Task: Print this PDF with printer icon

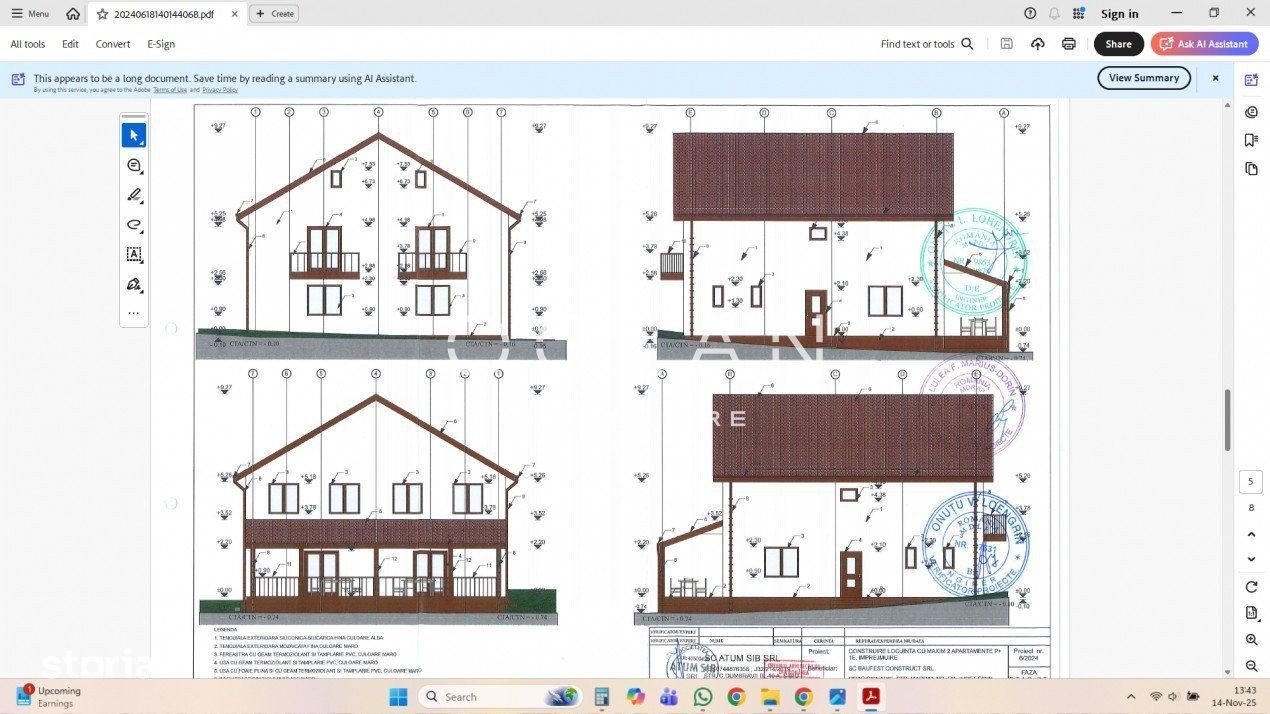Action: 1069,44
